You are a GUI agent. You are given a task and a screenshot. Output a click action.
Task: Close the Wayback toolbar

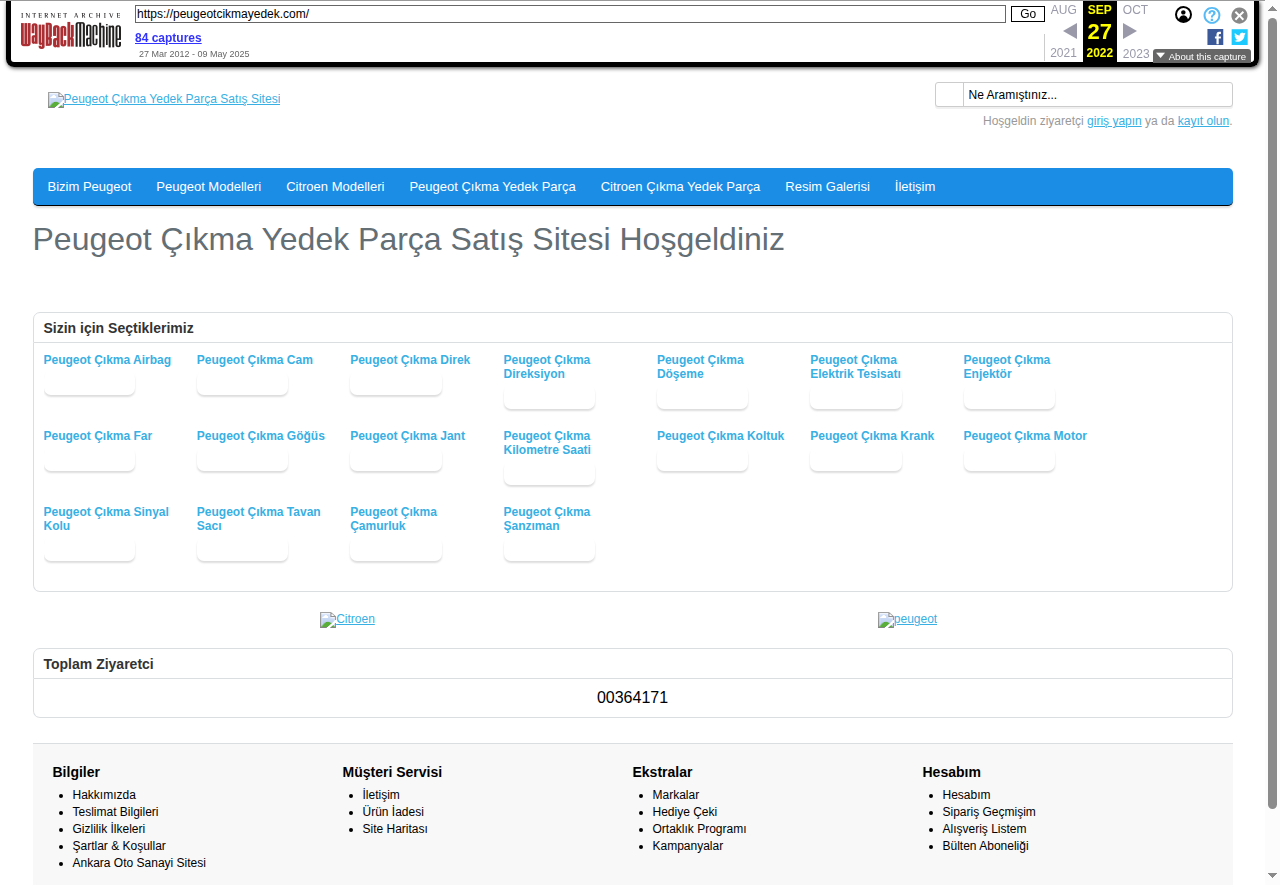pyautogui.click(x=1239, y=15)
